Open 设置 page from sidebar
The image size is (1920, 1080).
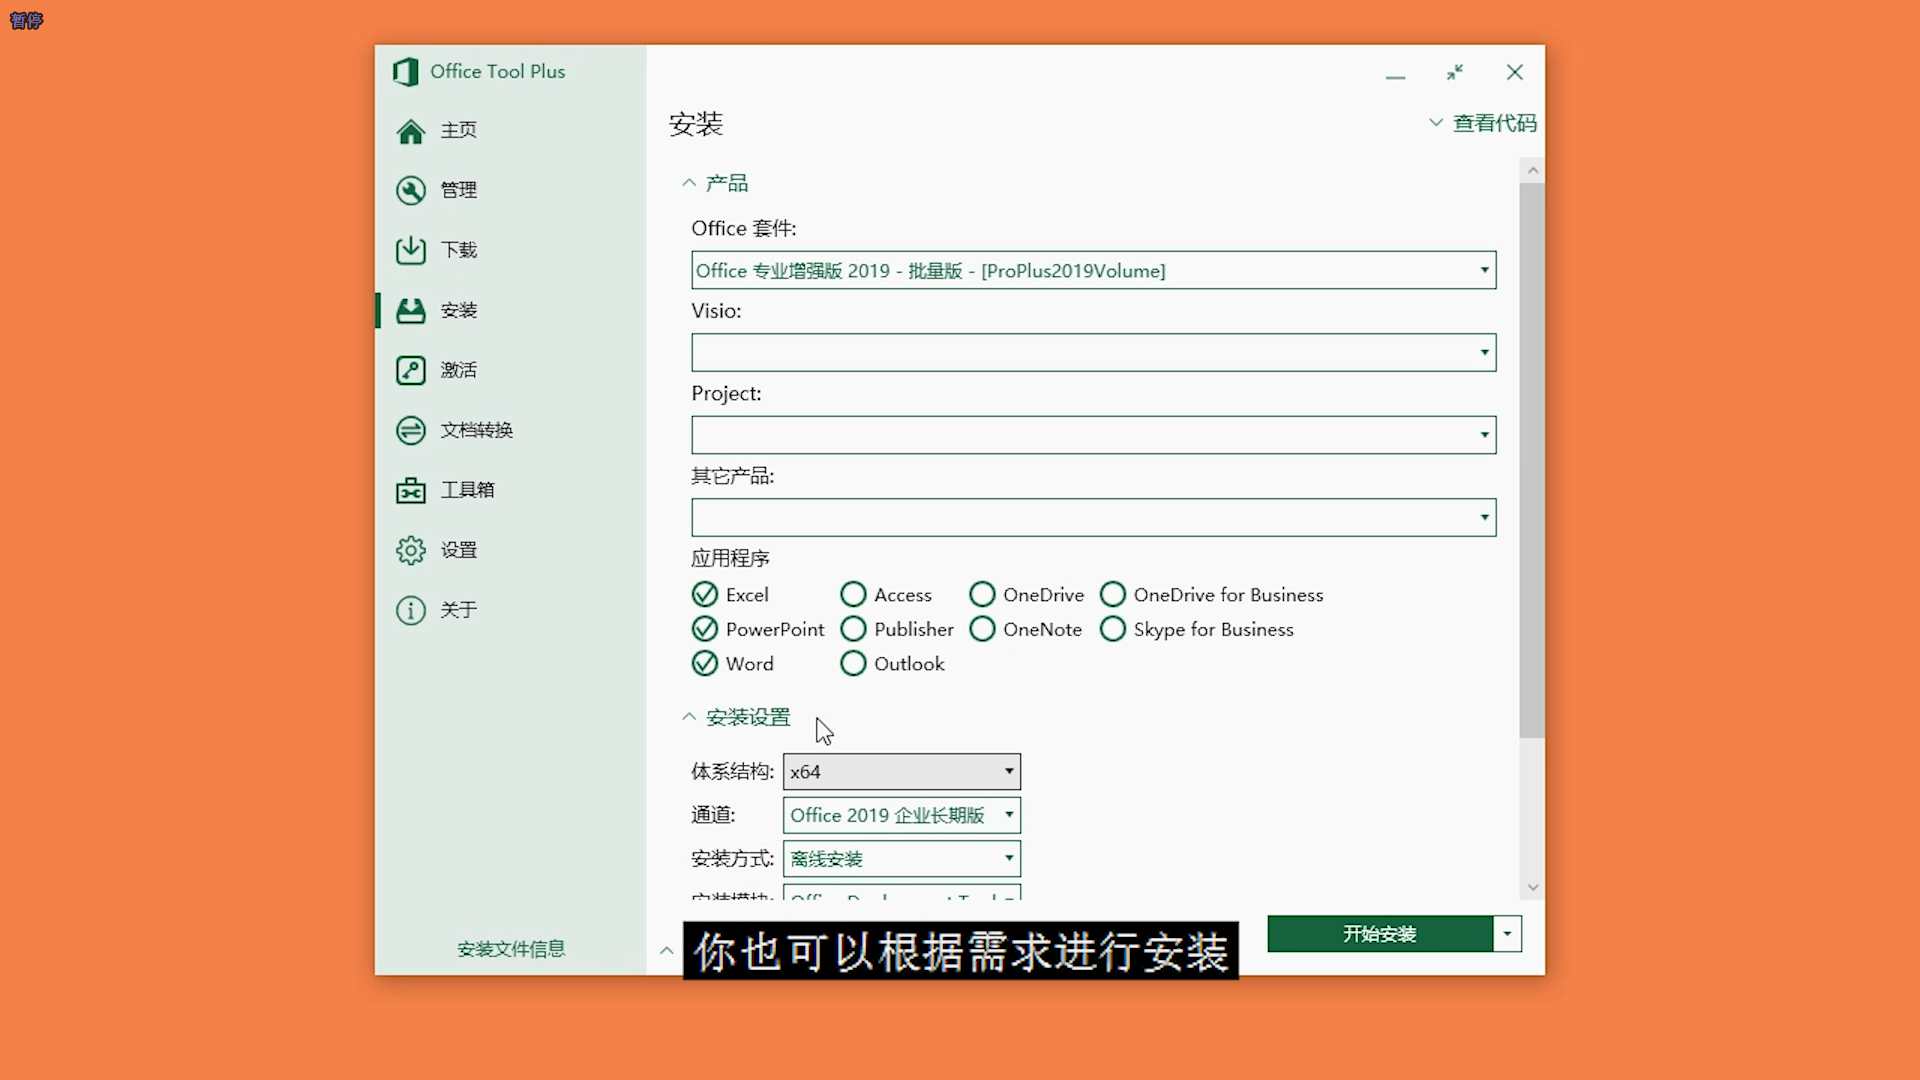coord(459,550)
